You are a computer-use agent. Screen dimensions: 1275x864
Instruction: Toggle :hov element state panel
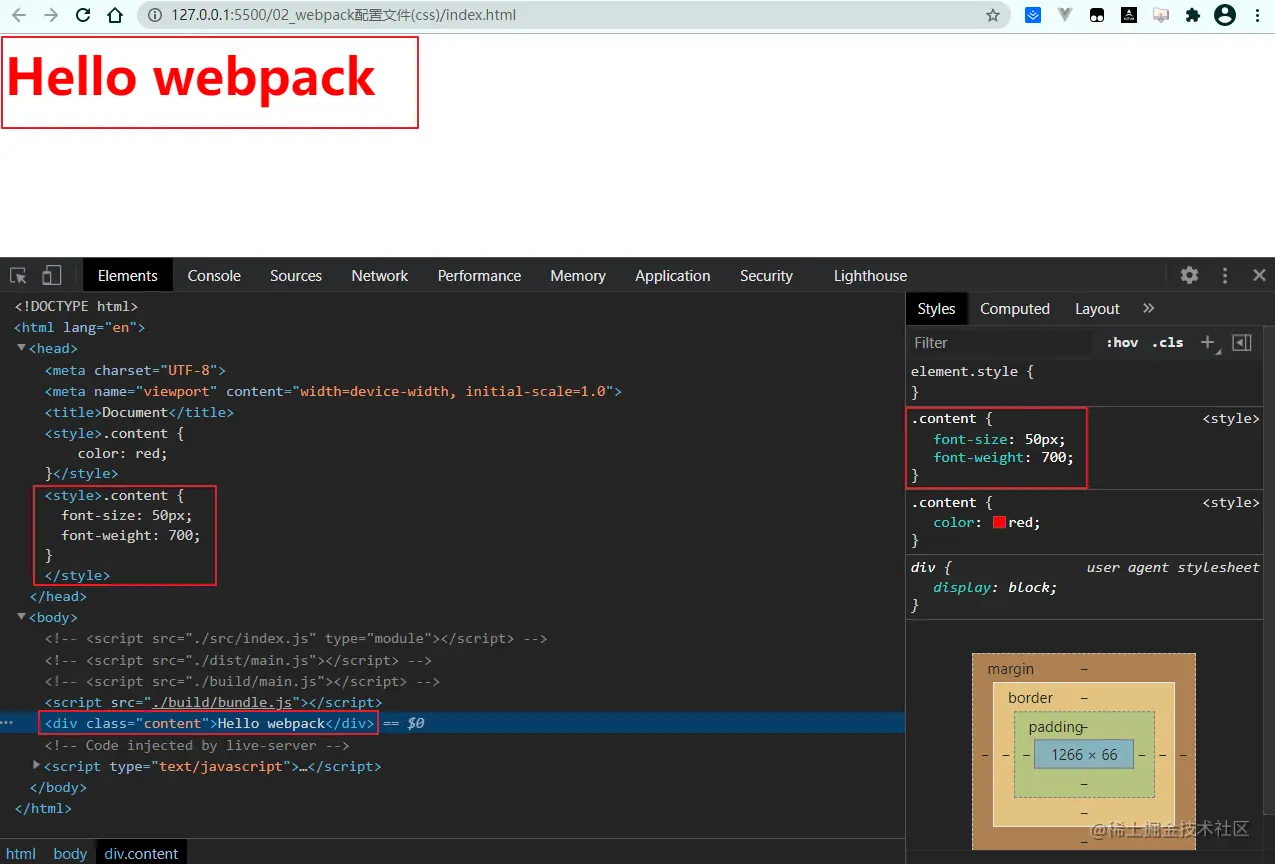[1122, 342]
